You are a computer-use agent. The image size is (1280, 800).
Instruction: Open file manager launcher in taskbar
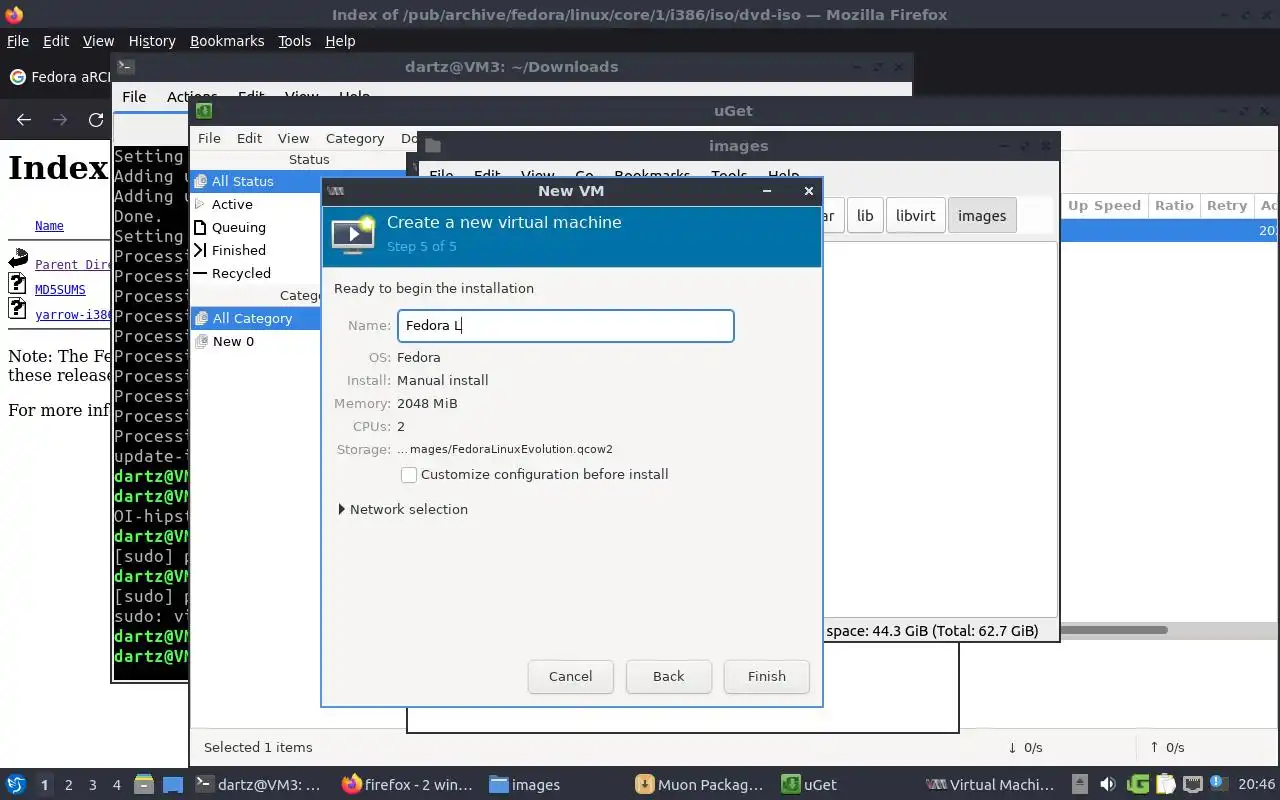coord(144,785)
